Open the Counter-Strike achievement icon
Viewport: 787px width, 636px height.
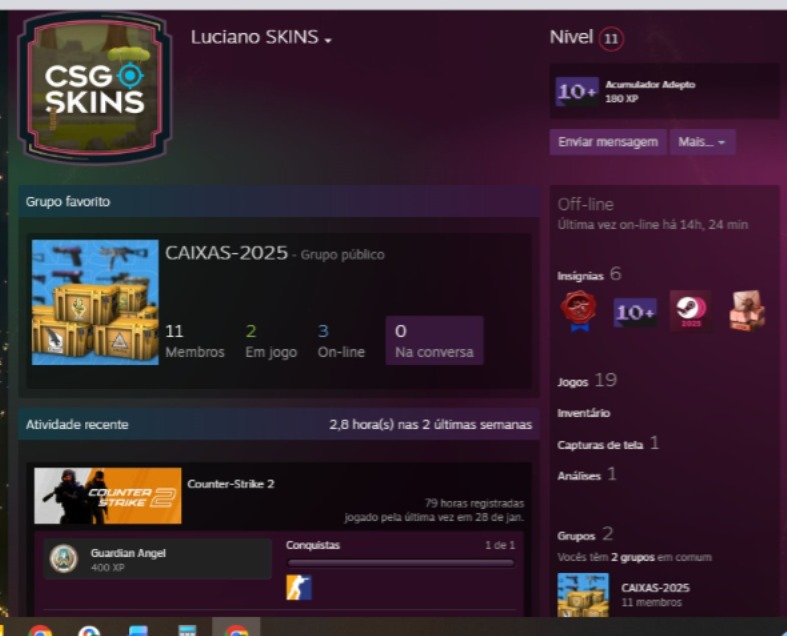[x=299, y=587]
